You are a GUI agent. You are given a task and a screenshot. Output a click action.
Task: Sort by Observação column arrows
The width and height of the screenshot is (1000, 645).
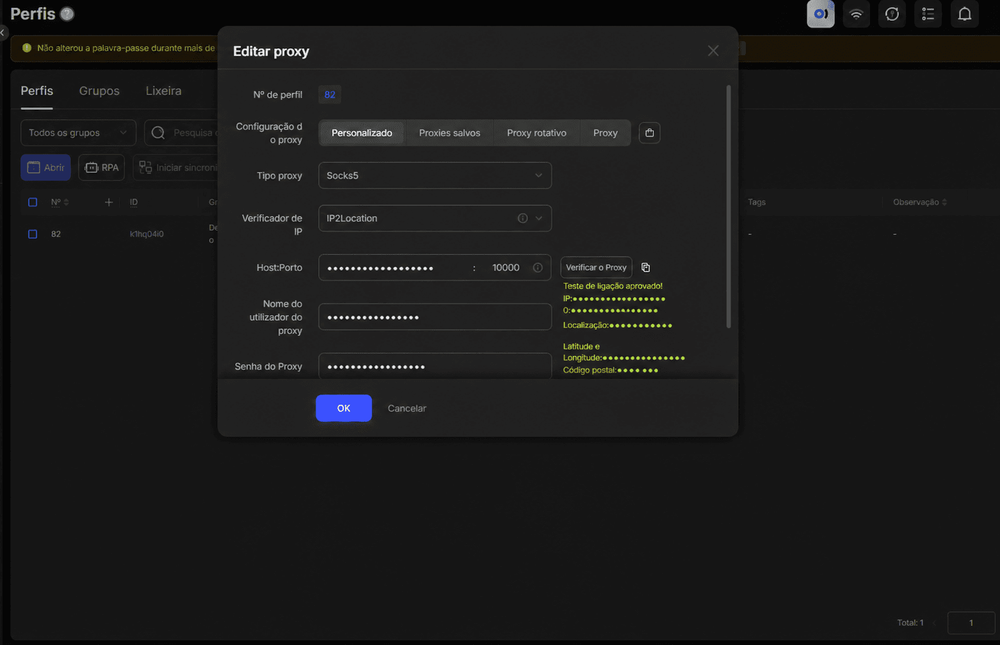point(945,202)
